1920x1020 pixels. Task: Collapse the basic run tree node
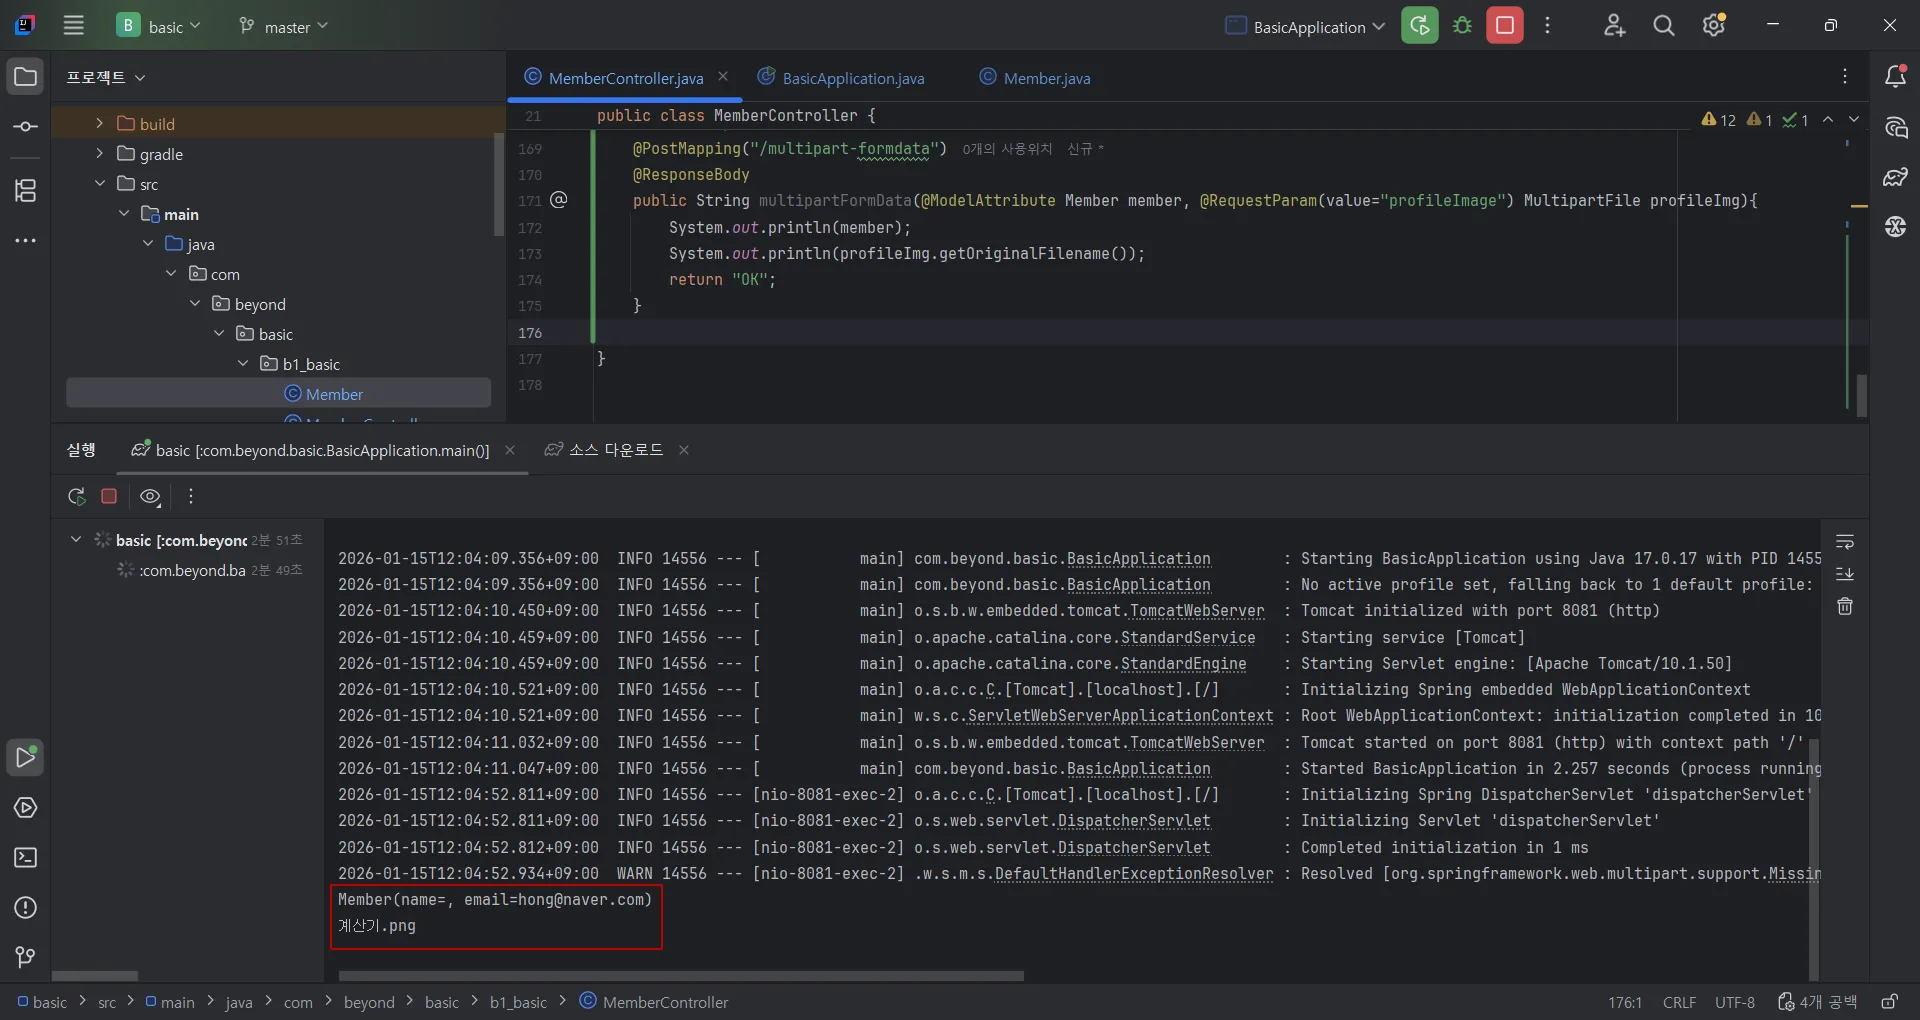[75, 539]
